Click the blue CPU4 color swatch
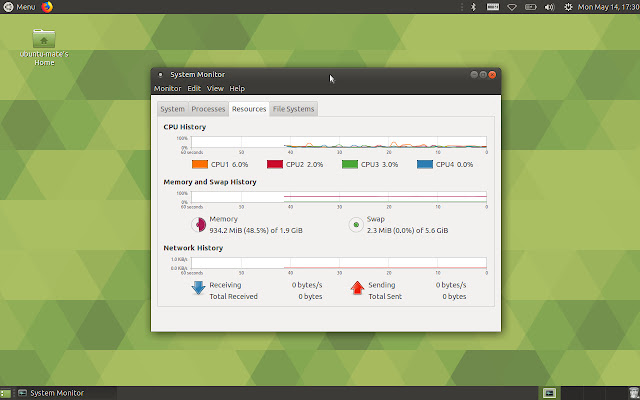 point(425,164)
